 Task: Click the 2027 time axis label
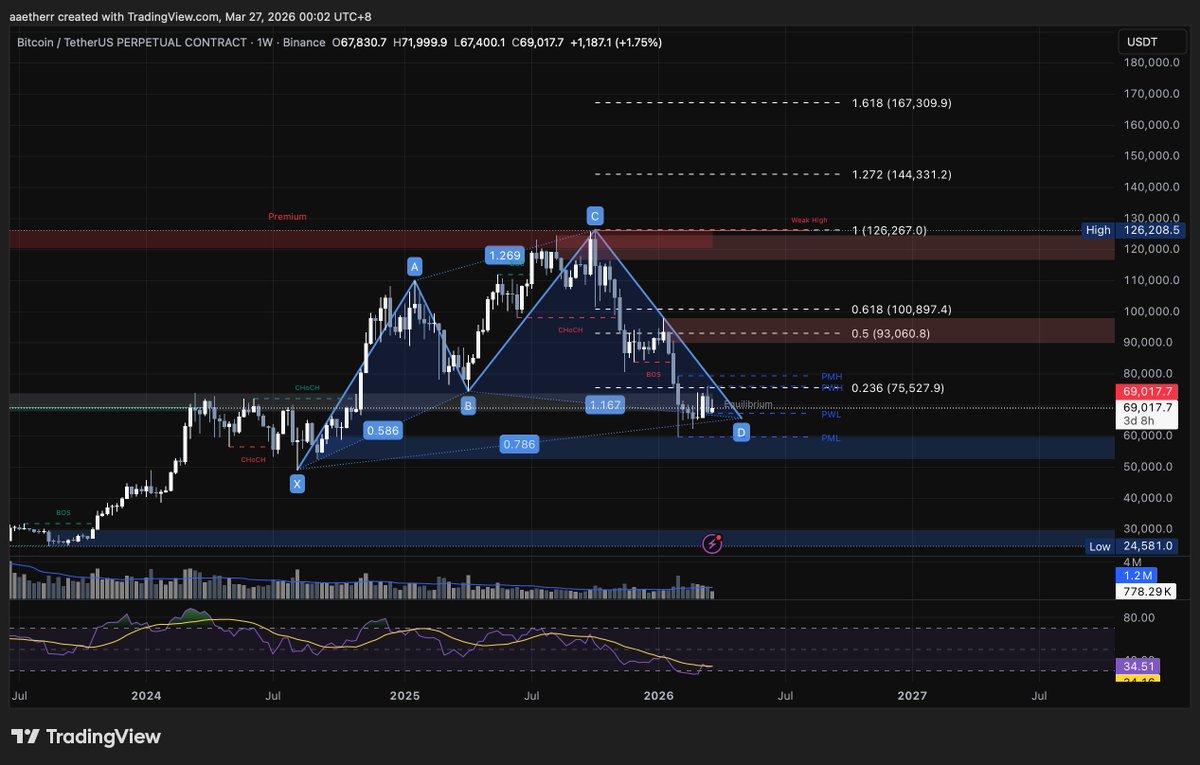(x=912, y=694)
